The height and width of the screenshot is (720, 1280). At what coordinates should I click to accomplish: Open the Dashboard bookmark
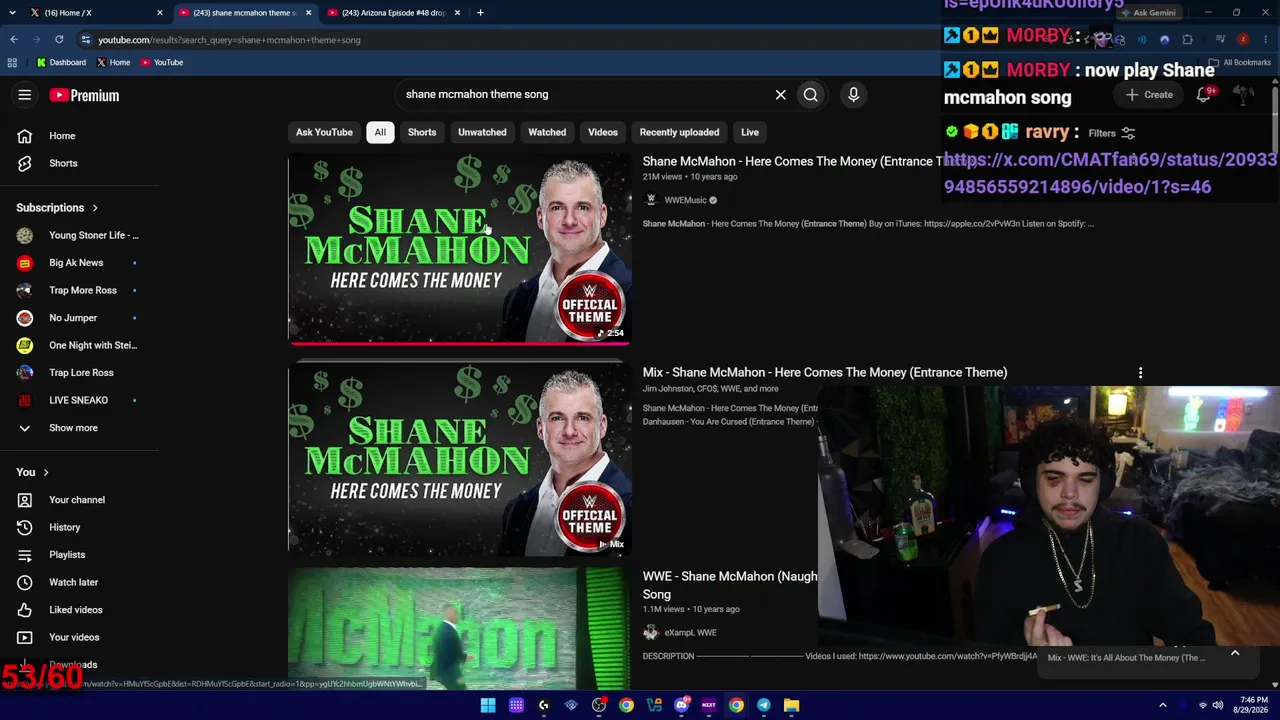click(x=61, y=62)
